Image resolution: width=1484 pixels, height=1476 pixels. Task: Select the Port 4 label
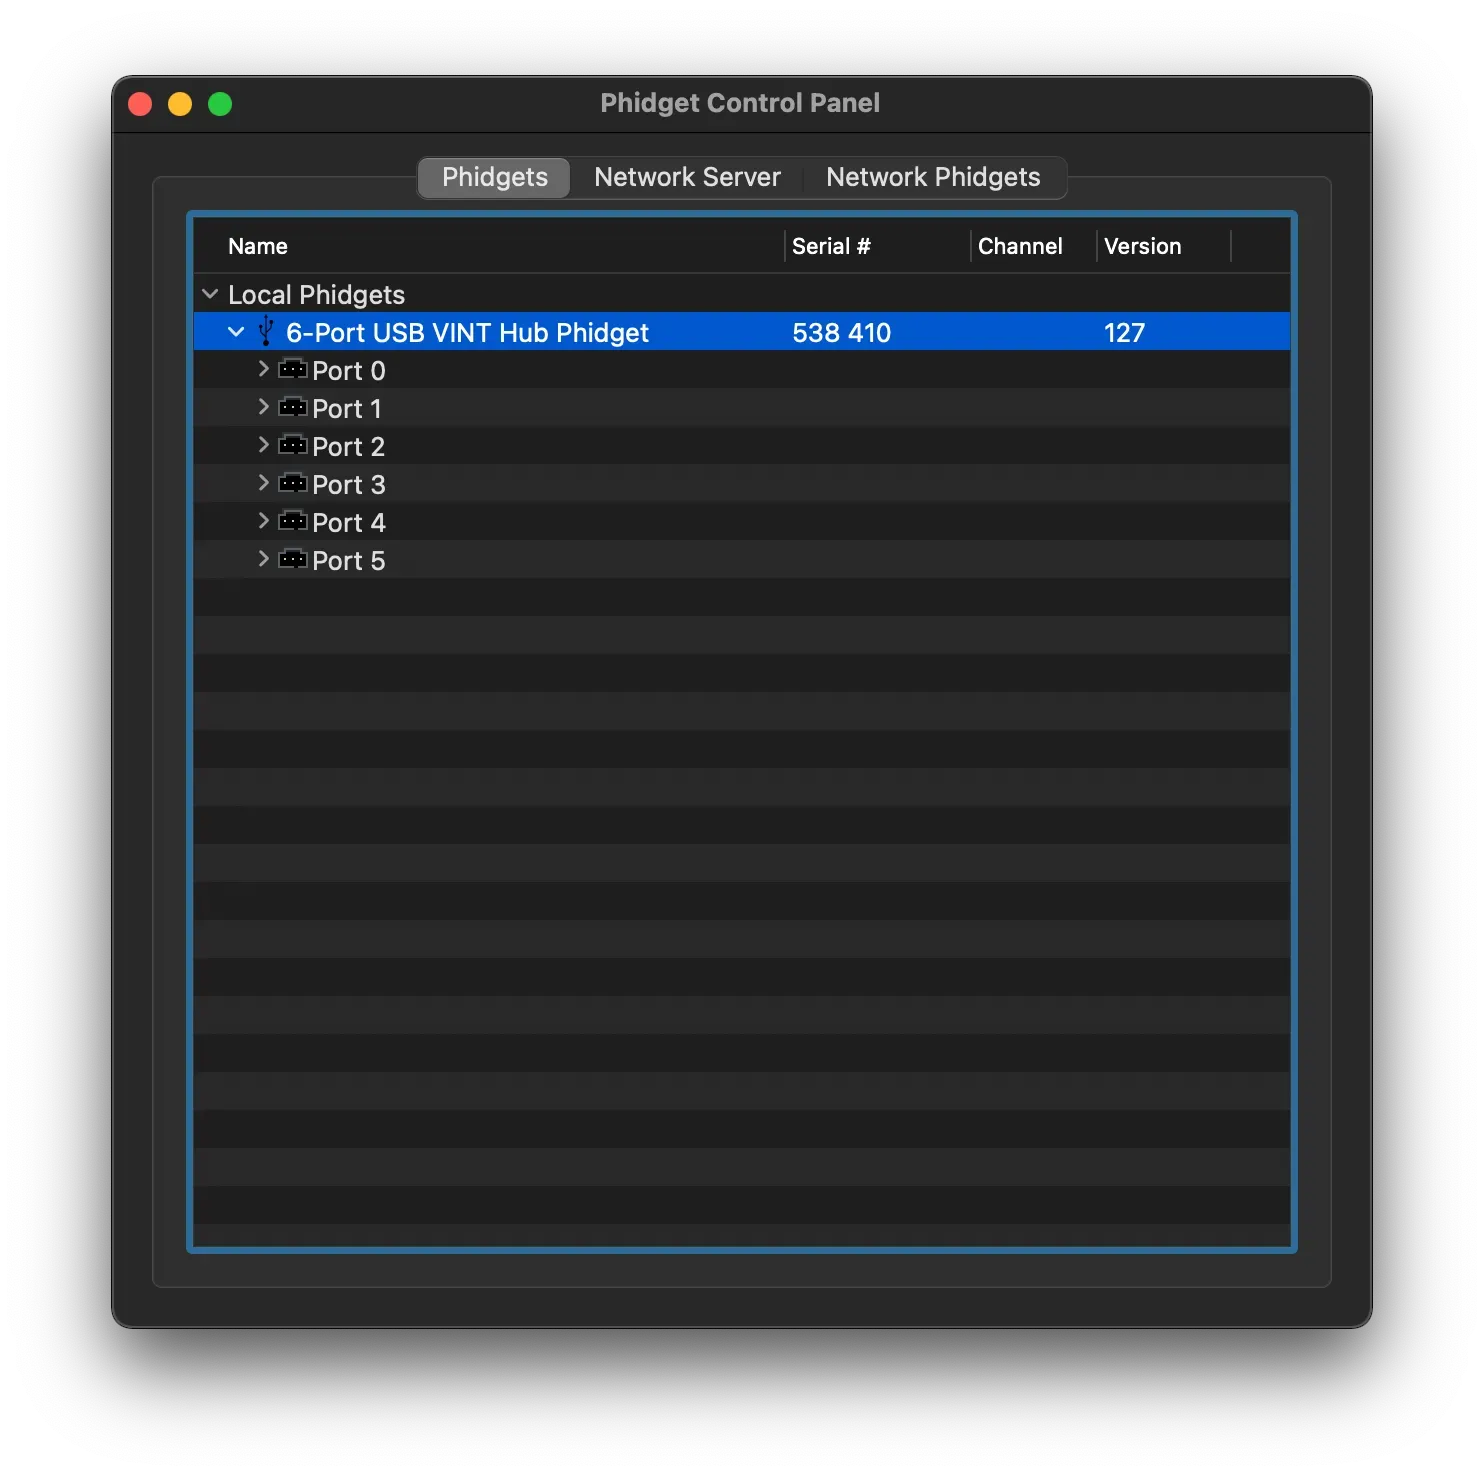(348, 523)
